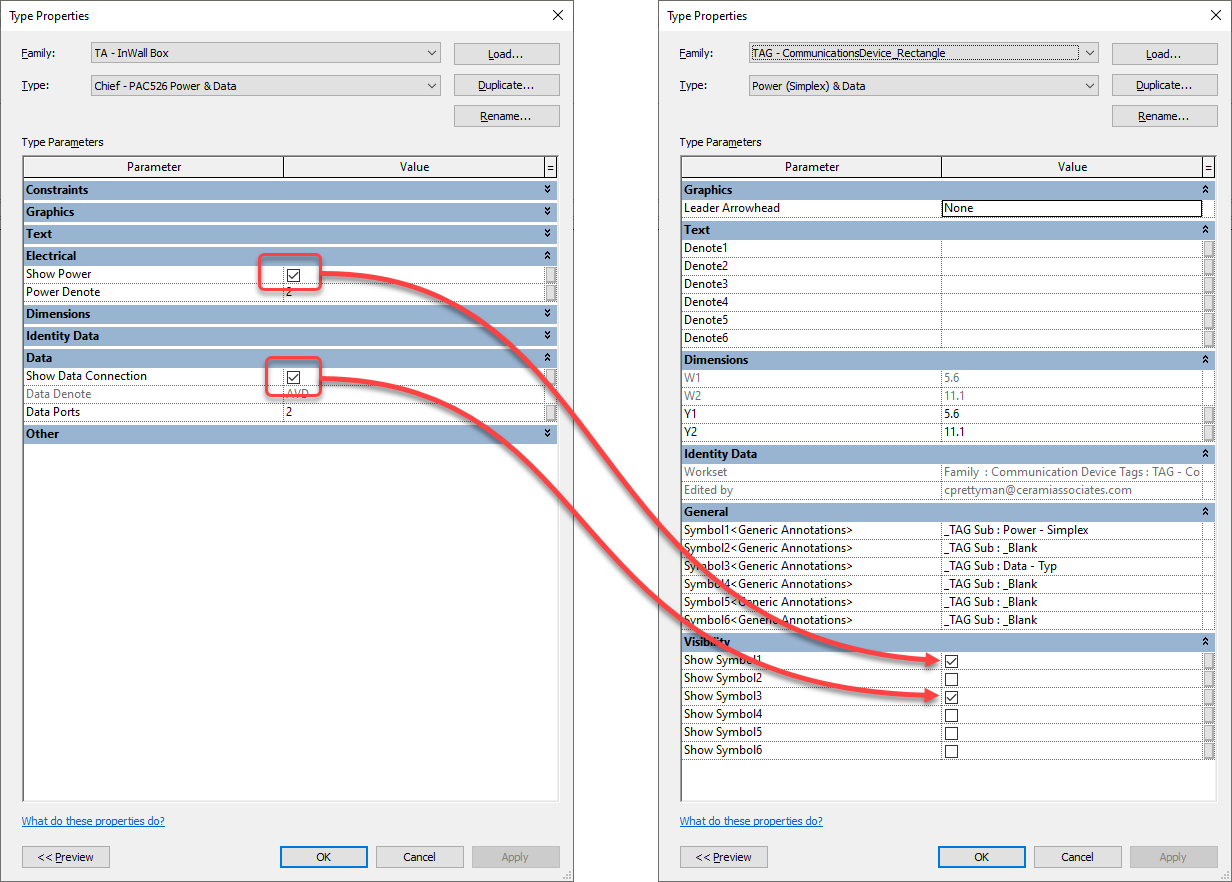
Task: Click Duplicate in left Type Properties dialog
Action: (506, 85)
